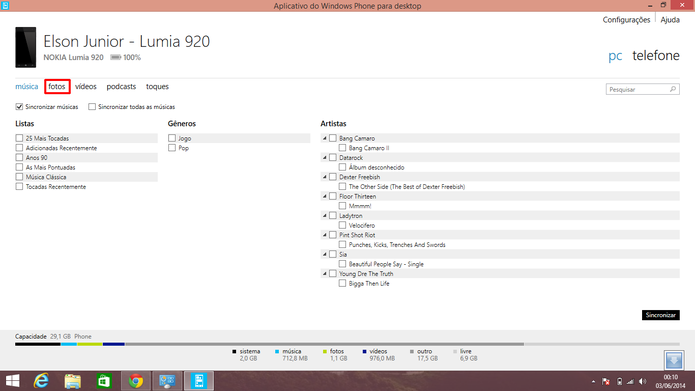Click the search magnifier icon
Screen dimensions: 695x391
[673, 89]
